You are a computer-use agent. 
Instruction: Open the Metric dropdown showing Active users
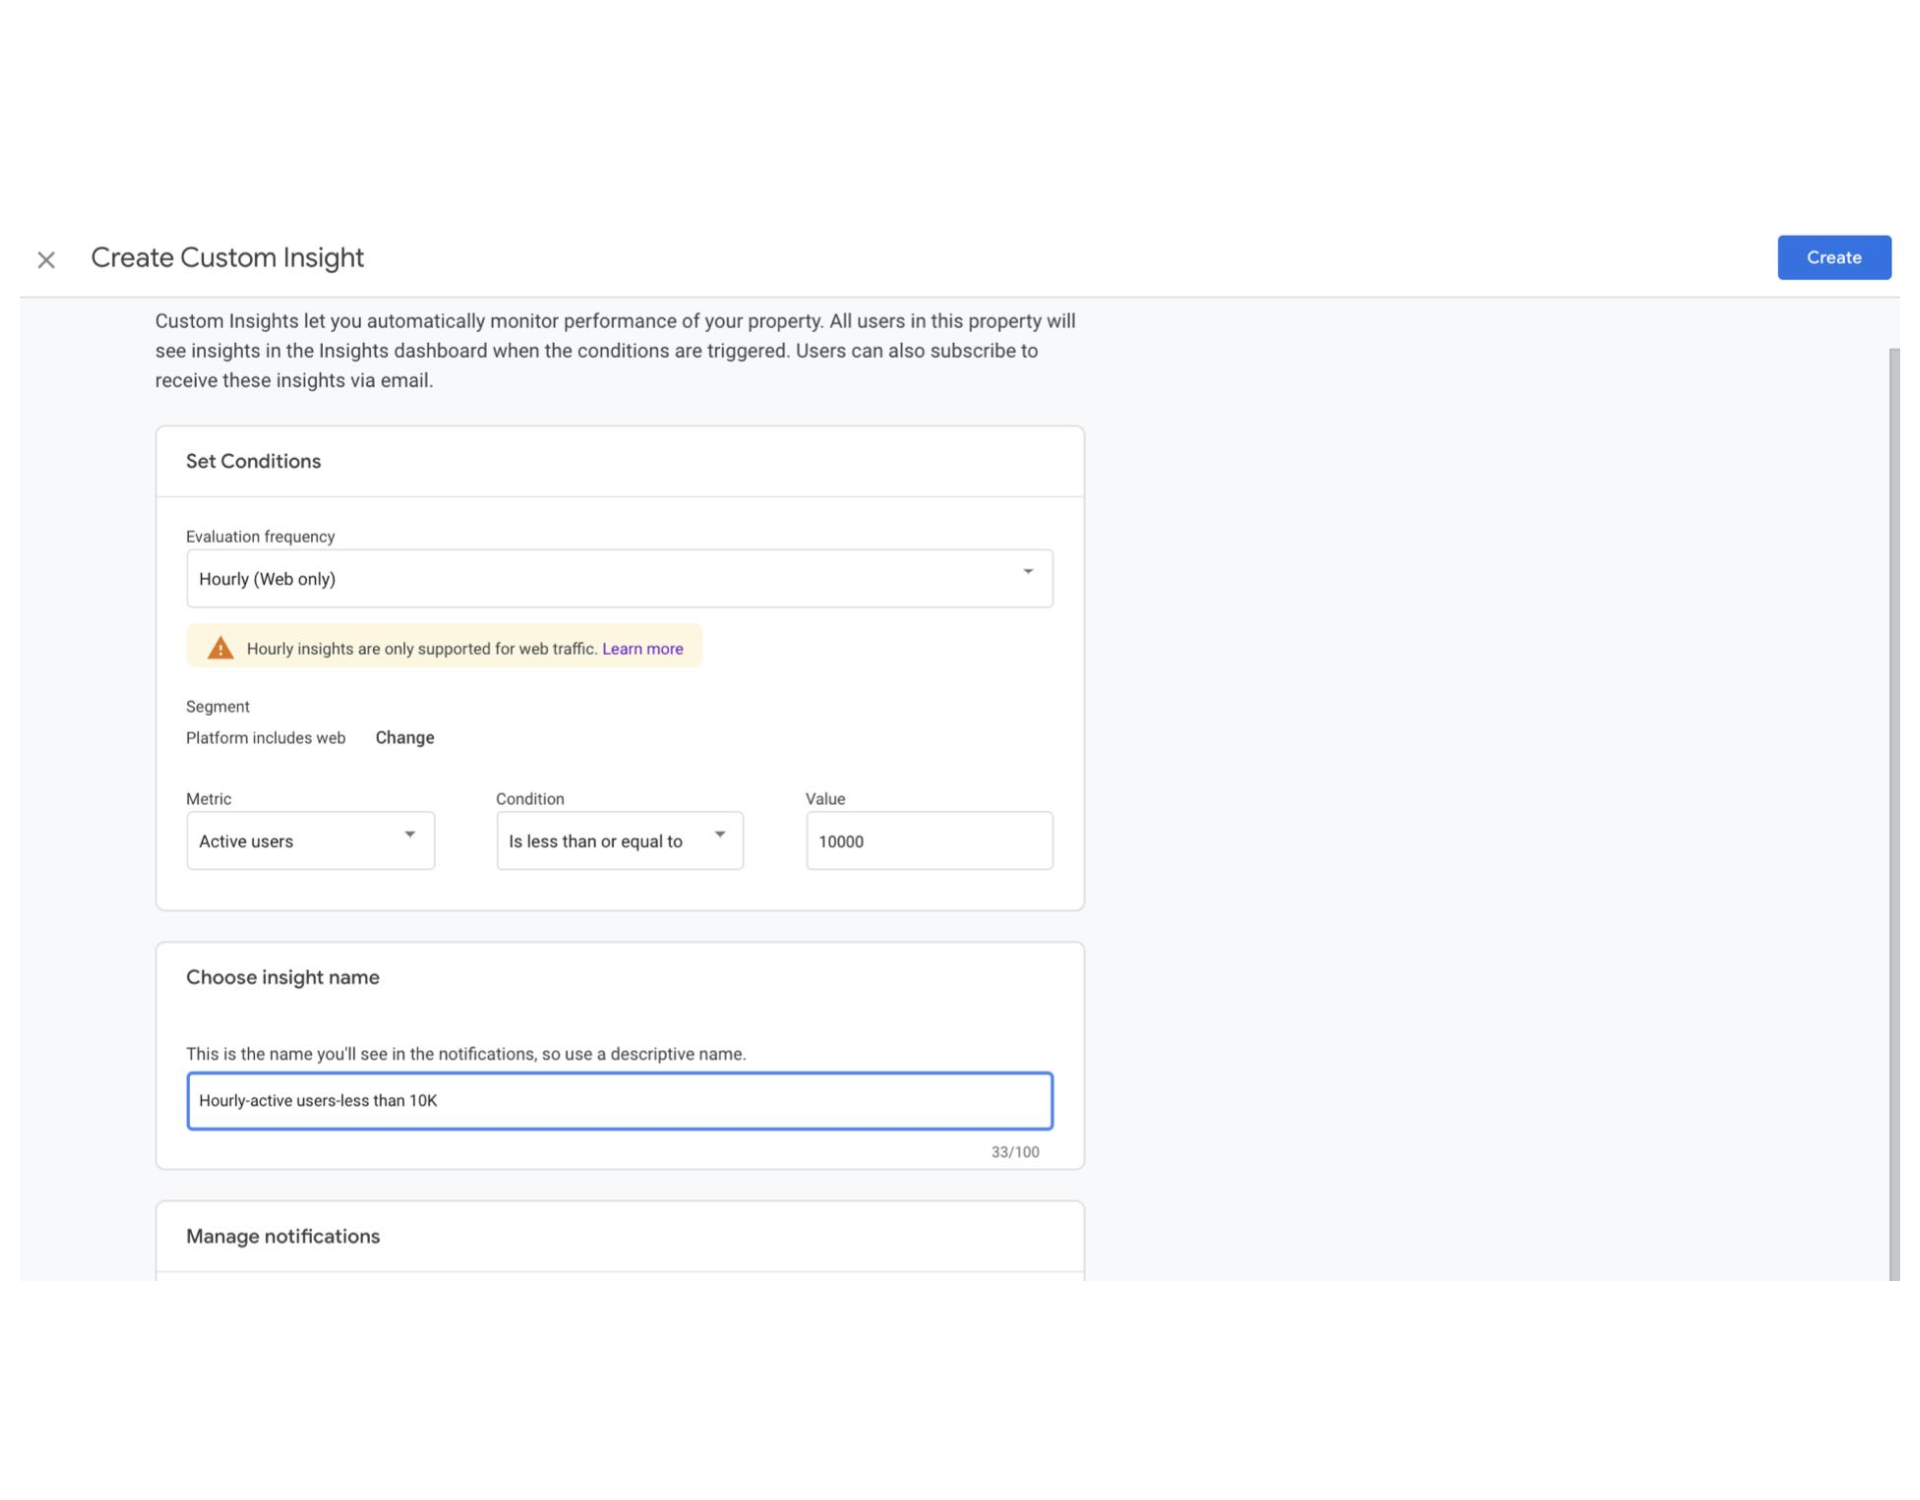[x=300, y=841]
